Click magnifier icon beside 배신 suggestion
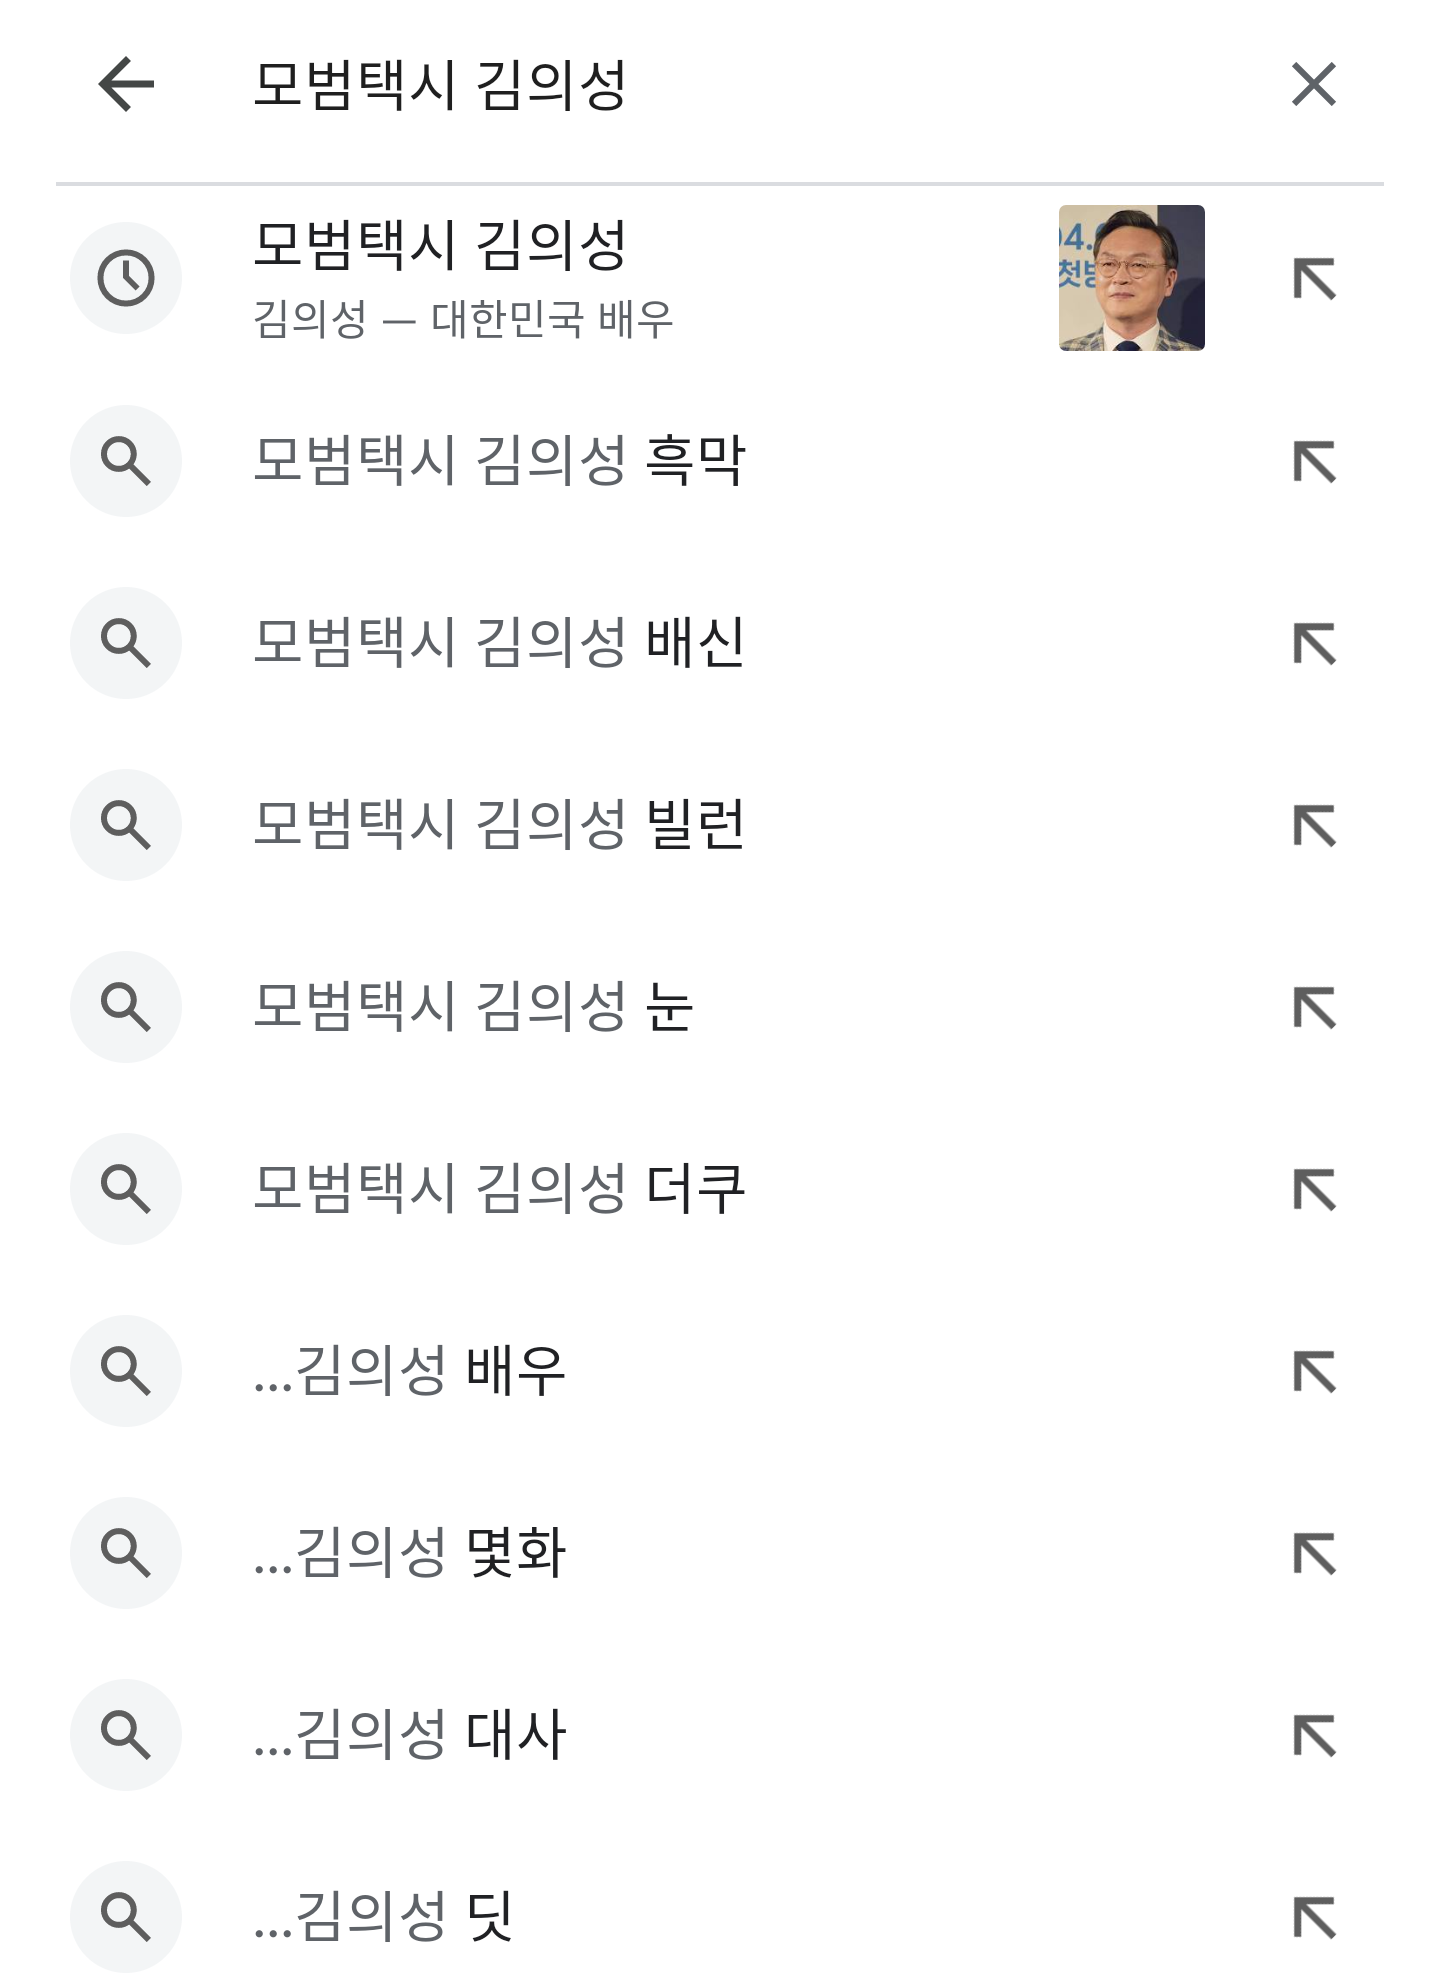The width and height of the screenshot is (1440, 1988). (x=126, y=643)
